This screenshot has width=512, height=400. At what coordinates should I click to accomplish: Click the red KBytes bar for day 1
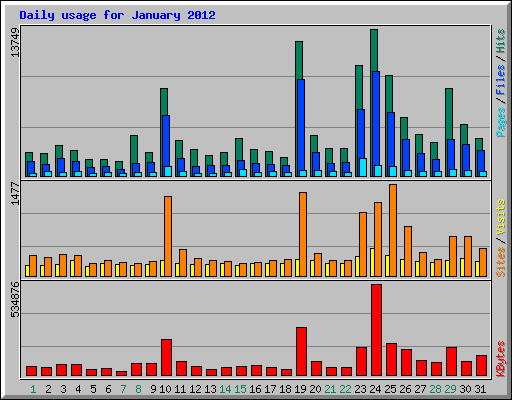[31, 371]
